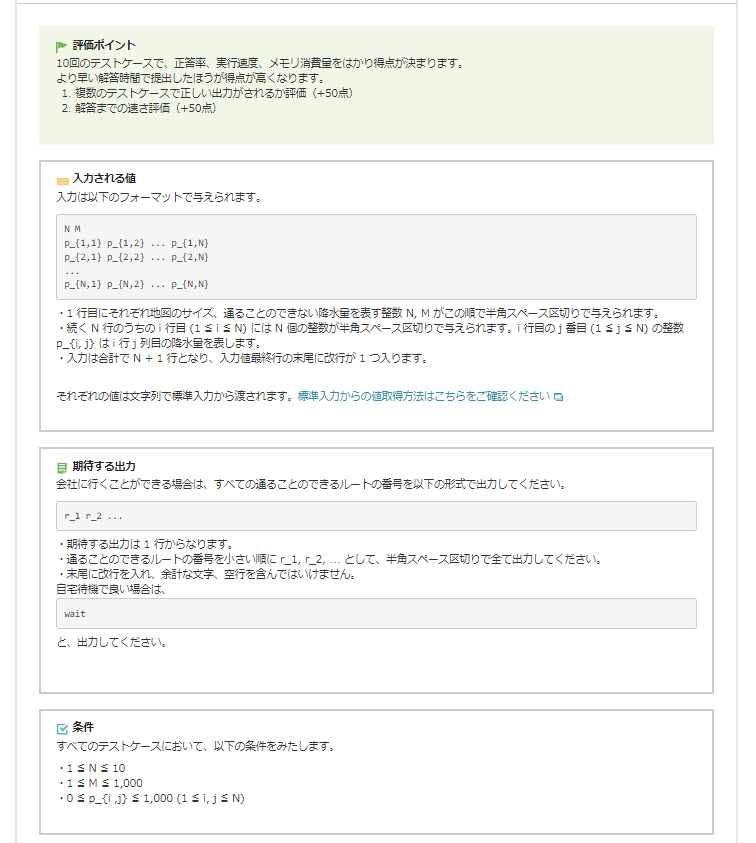Click the constraint on p_{i,j} range
This screenshot has height=843, width=756.
coord(152,798)
